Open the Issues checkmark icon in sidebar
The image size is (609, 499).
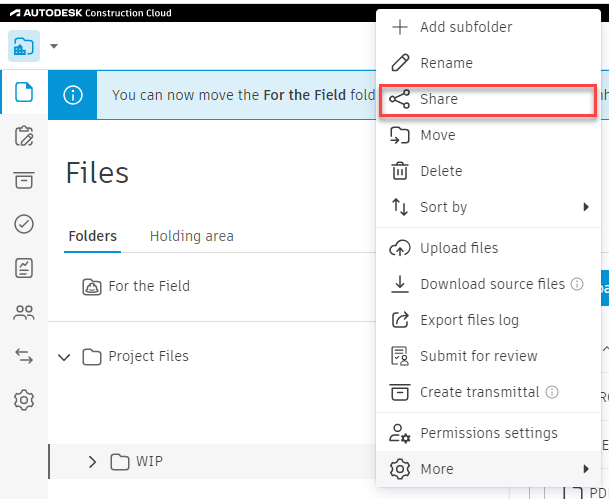point(24,224)
